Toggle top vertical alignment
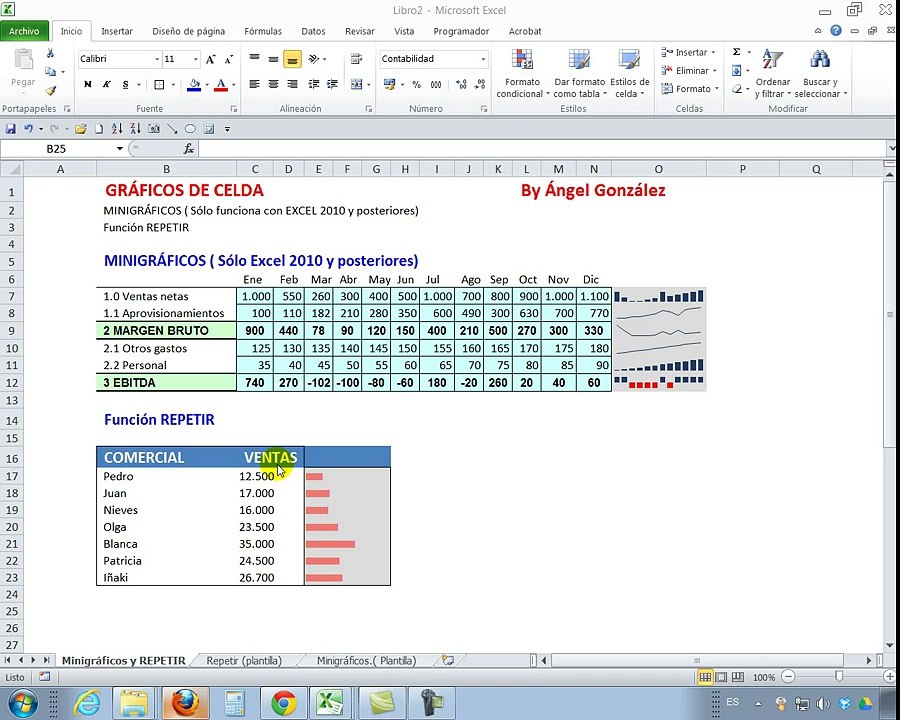900x720 pixels. pyautogui.click(x=254, y=59)
